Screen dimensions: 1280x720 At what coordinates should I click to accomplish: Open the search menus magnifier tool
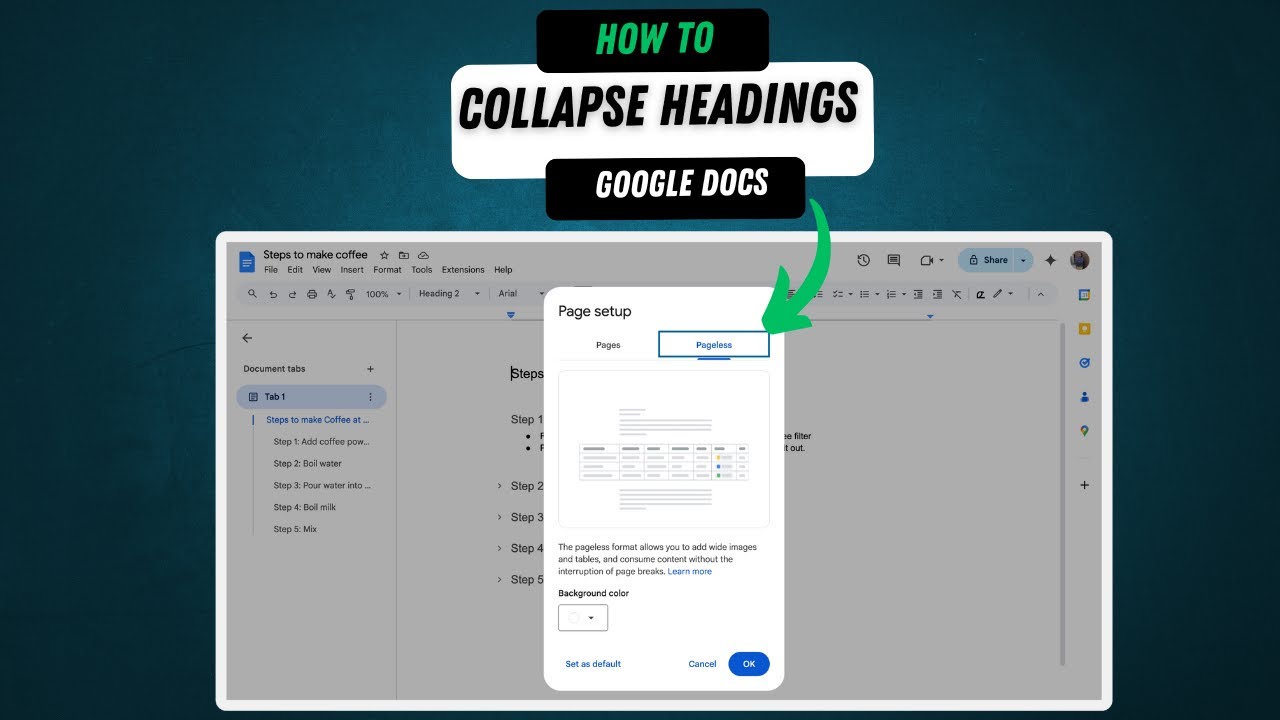point(252,294)
